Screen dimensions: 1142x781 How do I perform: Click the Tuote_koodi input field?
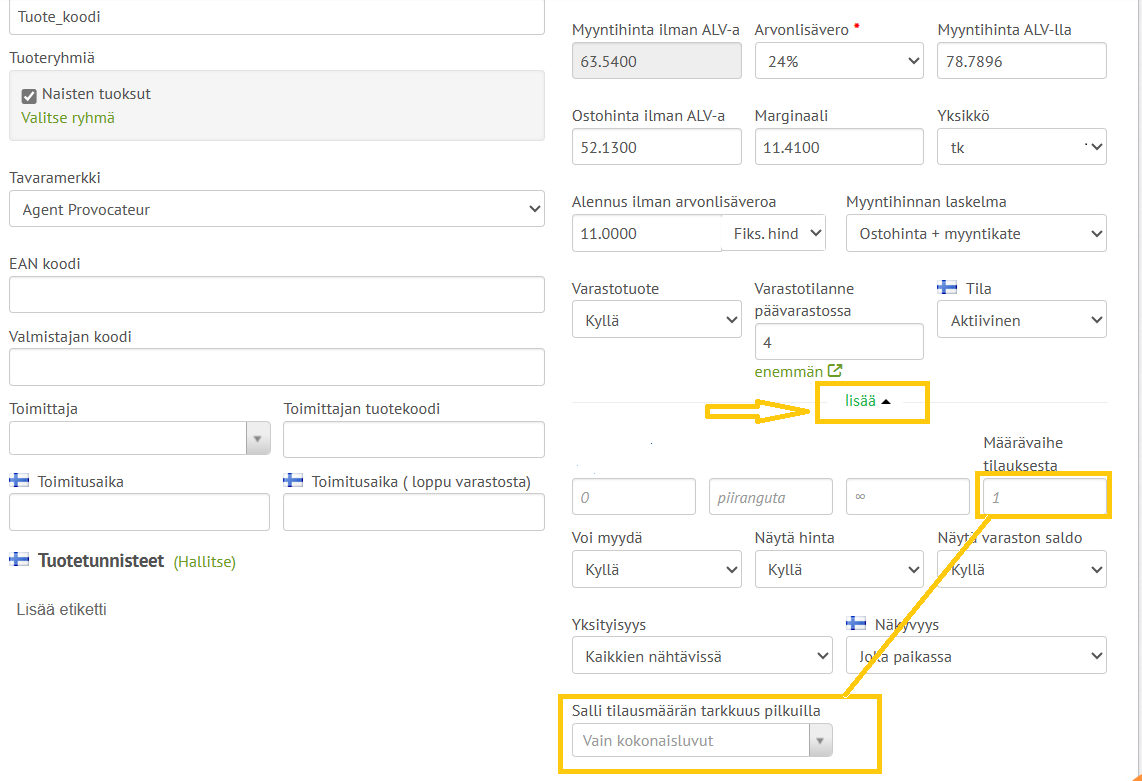pyautogui.click(x=277, y=17)
